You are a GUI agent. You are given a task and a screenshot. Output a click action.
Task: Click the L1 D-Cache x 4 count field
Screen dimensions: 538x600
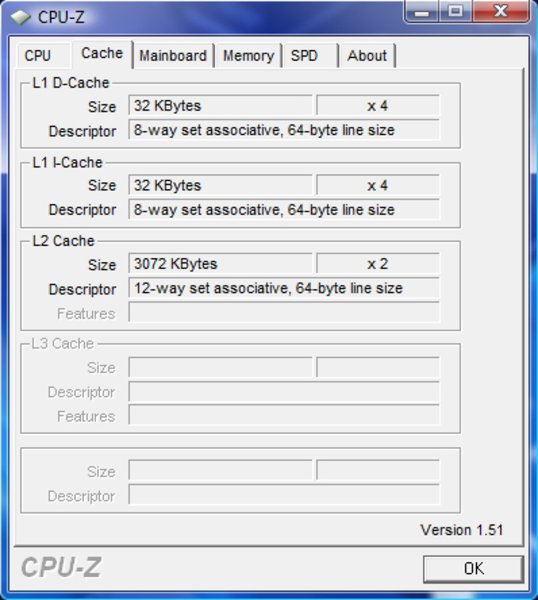[378, 106]
